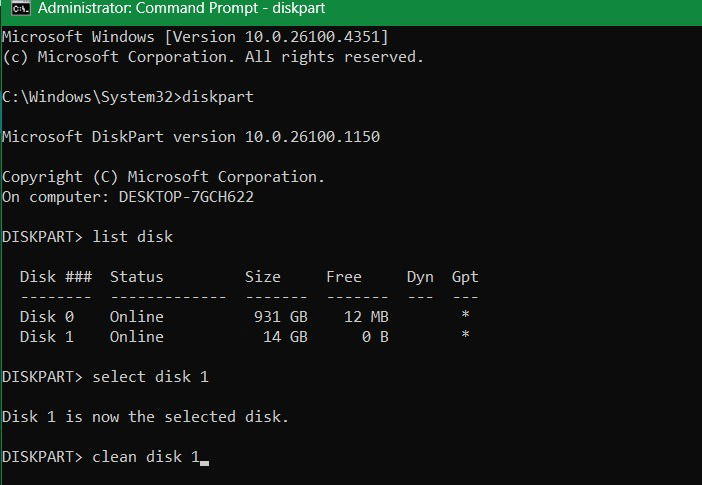Click the 'Disk ###' column header
Screen dimensions: 702x485
tap(56, 277)
